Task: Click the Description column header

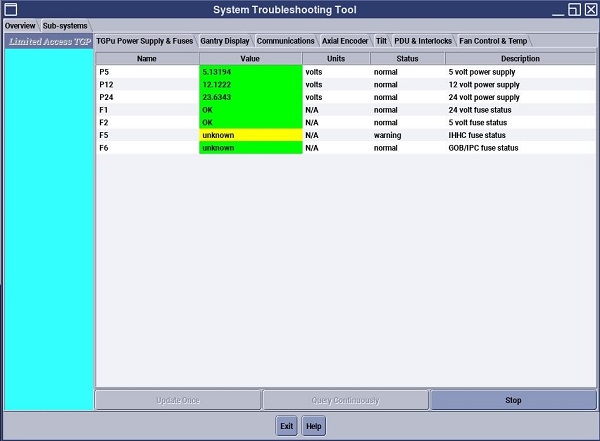Action: point(520,59)
